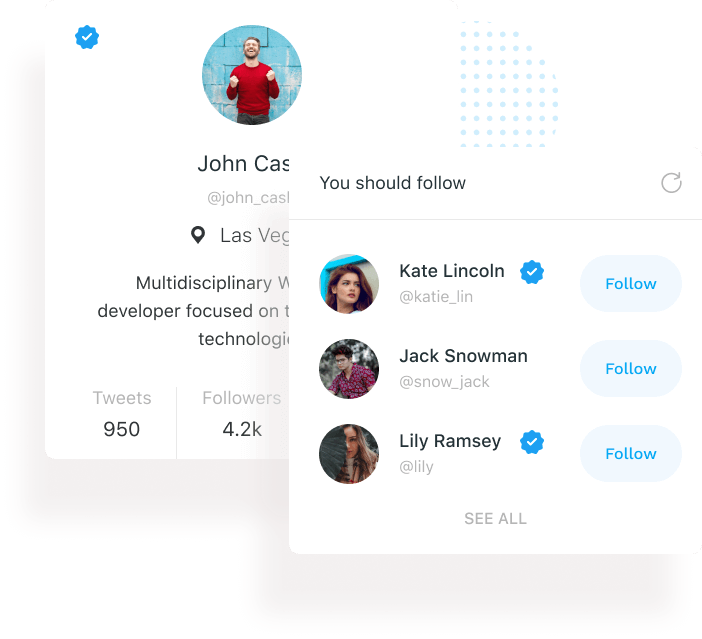Image resolution: width=702 pixels, height=639 pixels.
Task: Click the location pin icon
Action: (x=198, y=235)
